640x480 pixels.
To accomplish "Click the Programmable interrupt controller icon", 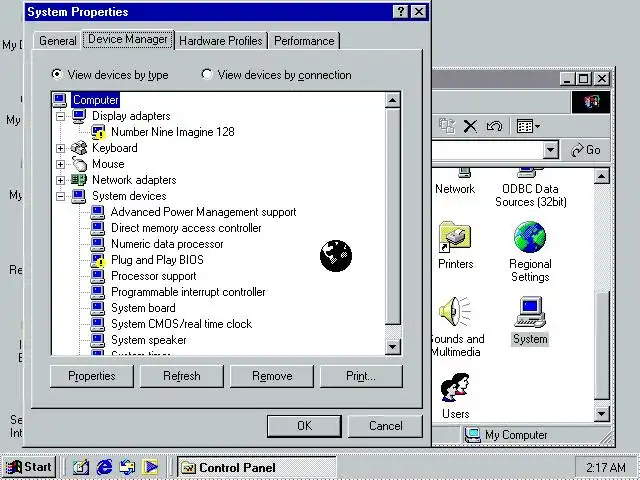I will 98,292.
